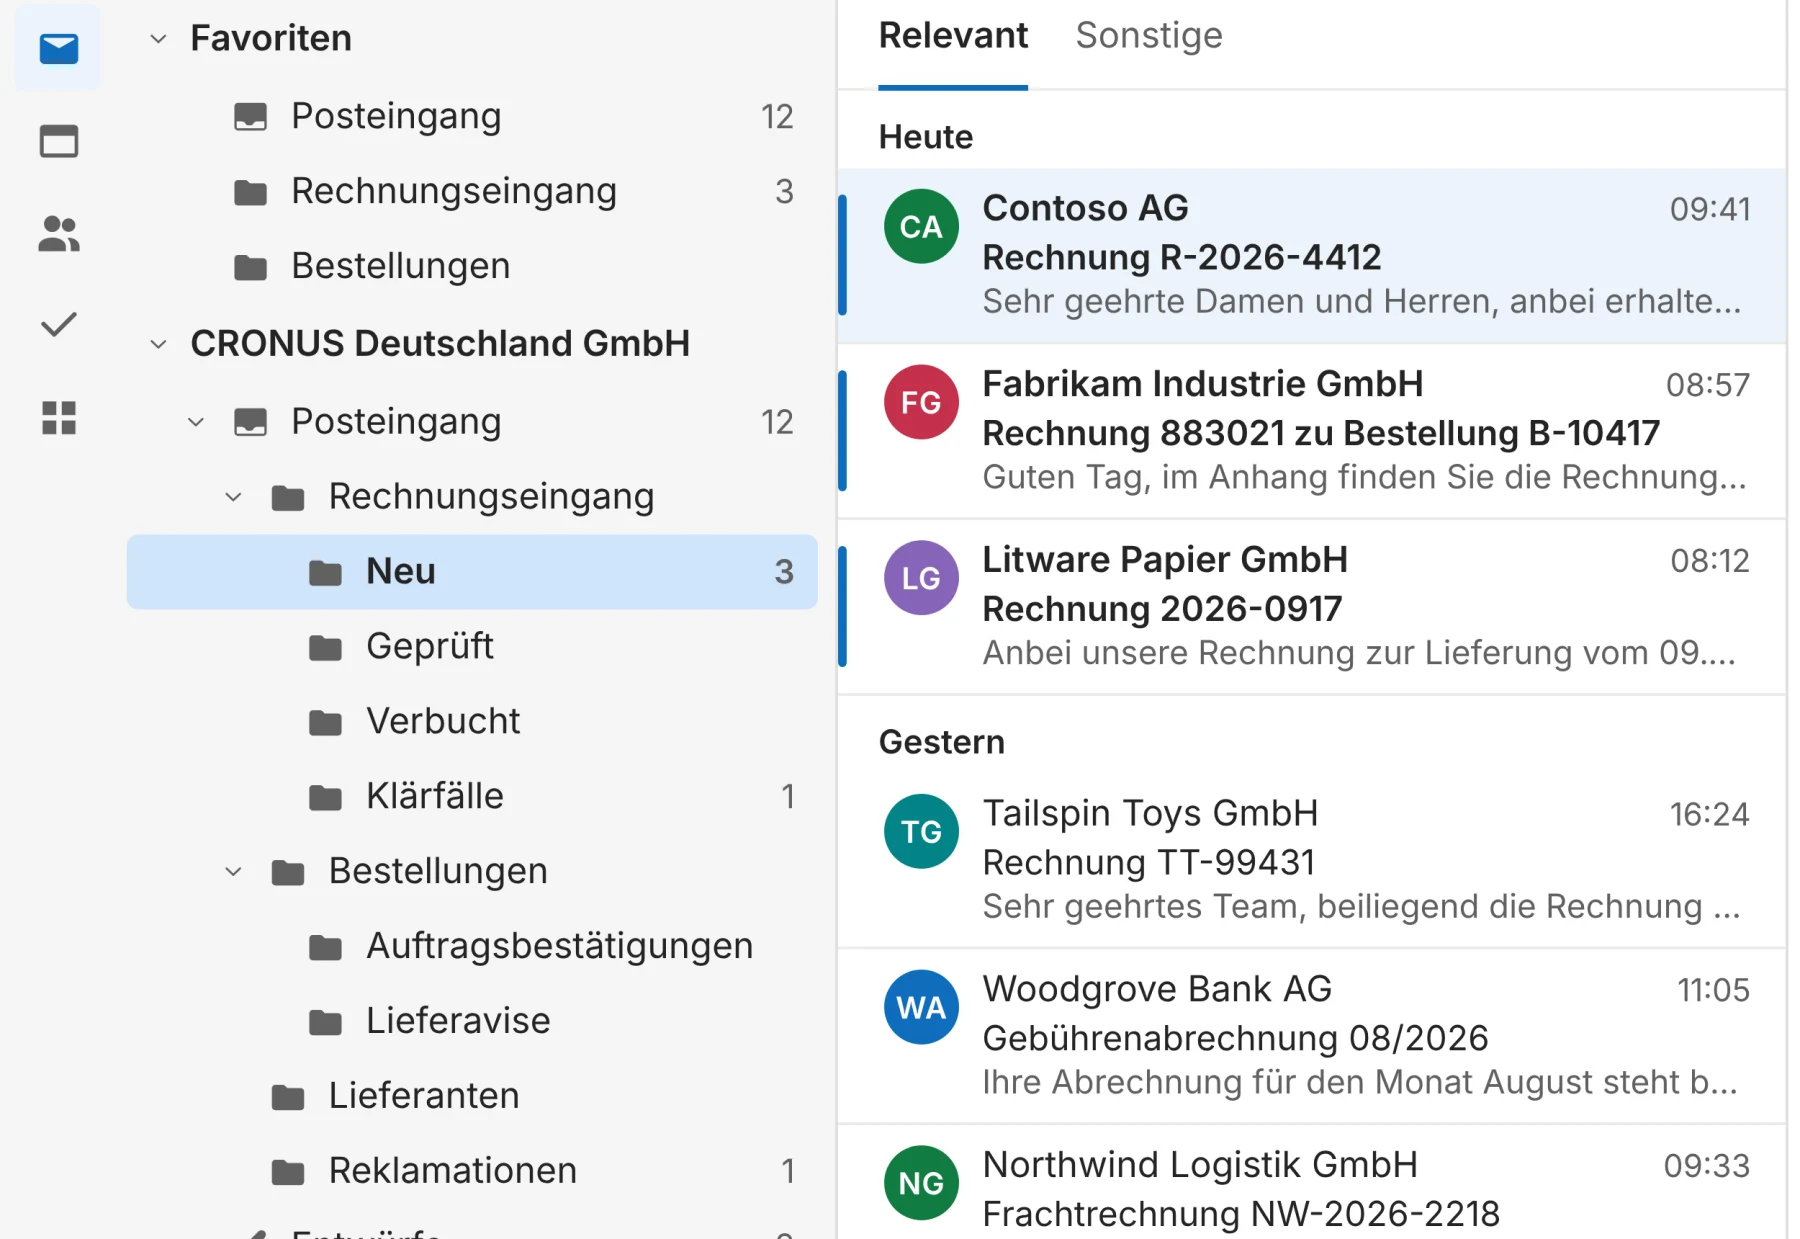Click the Favoriten Posteingang inbox tray icon
The height and width of the screenshot is (1239, 1800).
(250, 117)
